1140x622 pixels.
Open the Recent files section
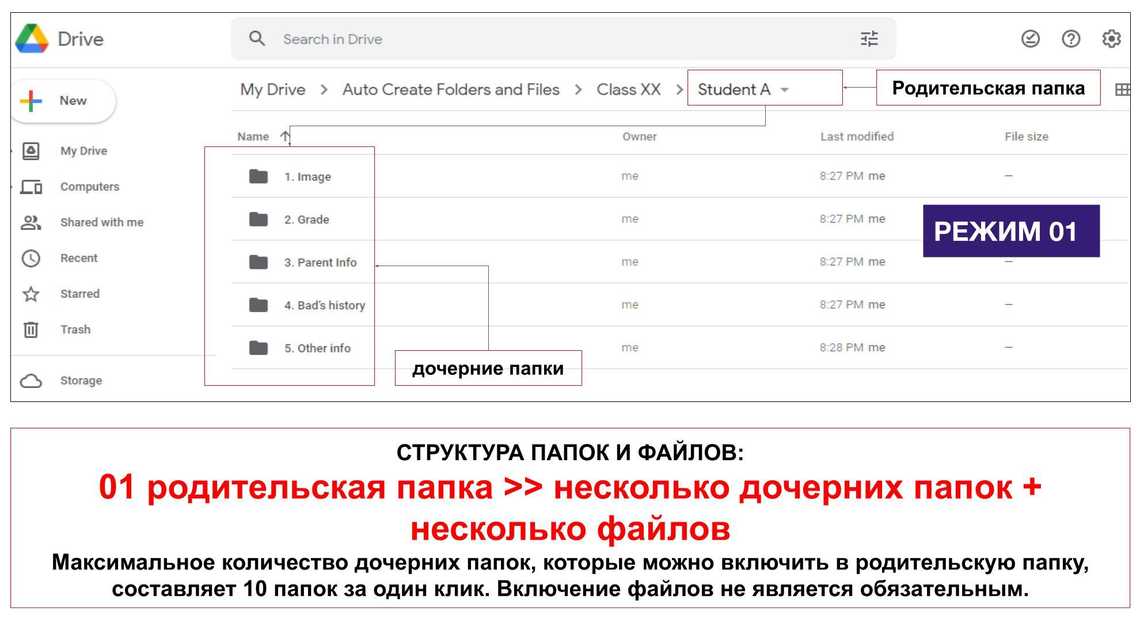78,258
